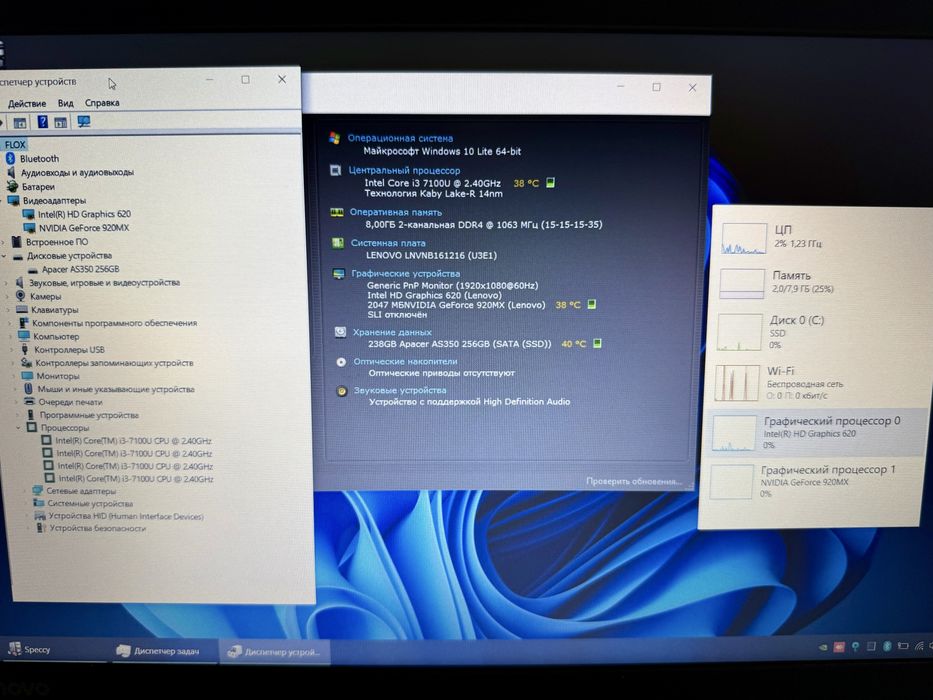Open the Действие menu
The height and width of the screenshot is (700, 933).
click(x=27, y=104)
